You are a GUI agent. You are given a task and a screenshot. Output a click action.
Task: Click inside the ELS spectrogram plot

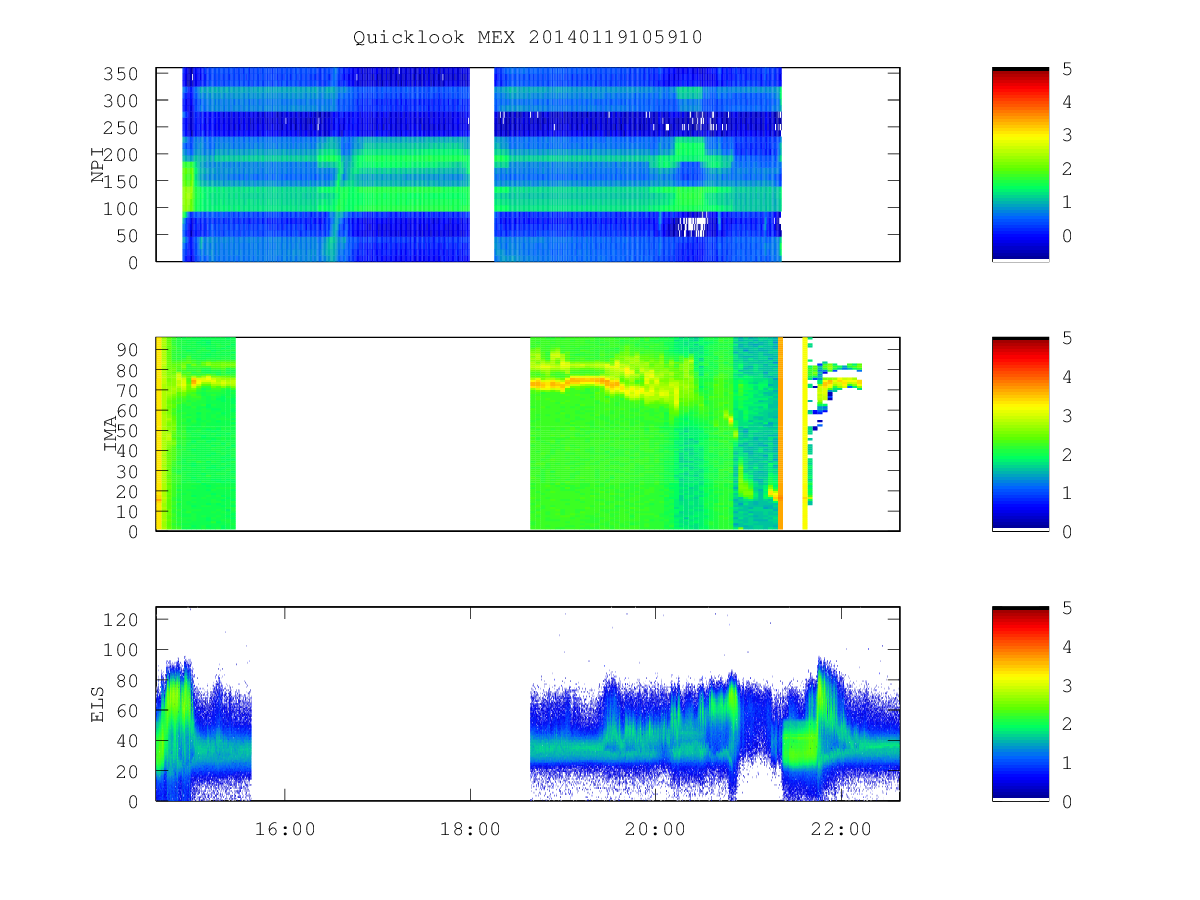[x=528, y=703]
